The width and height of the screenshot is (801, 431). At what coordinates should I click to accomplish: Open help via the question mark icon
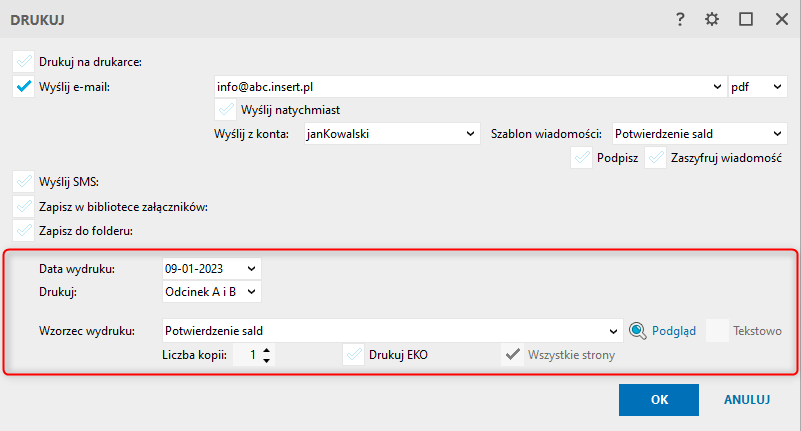[680, 19]
